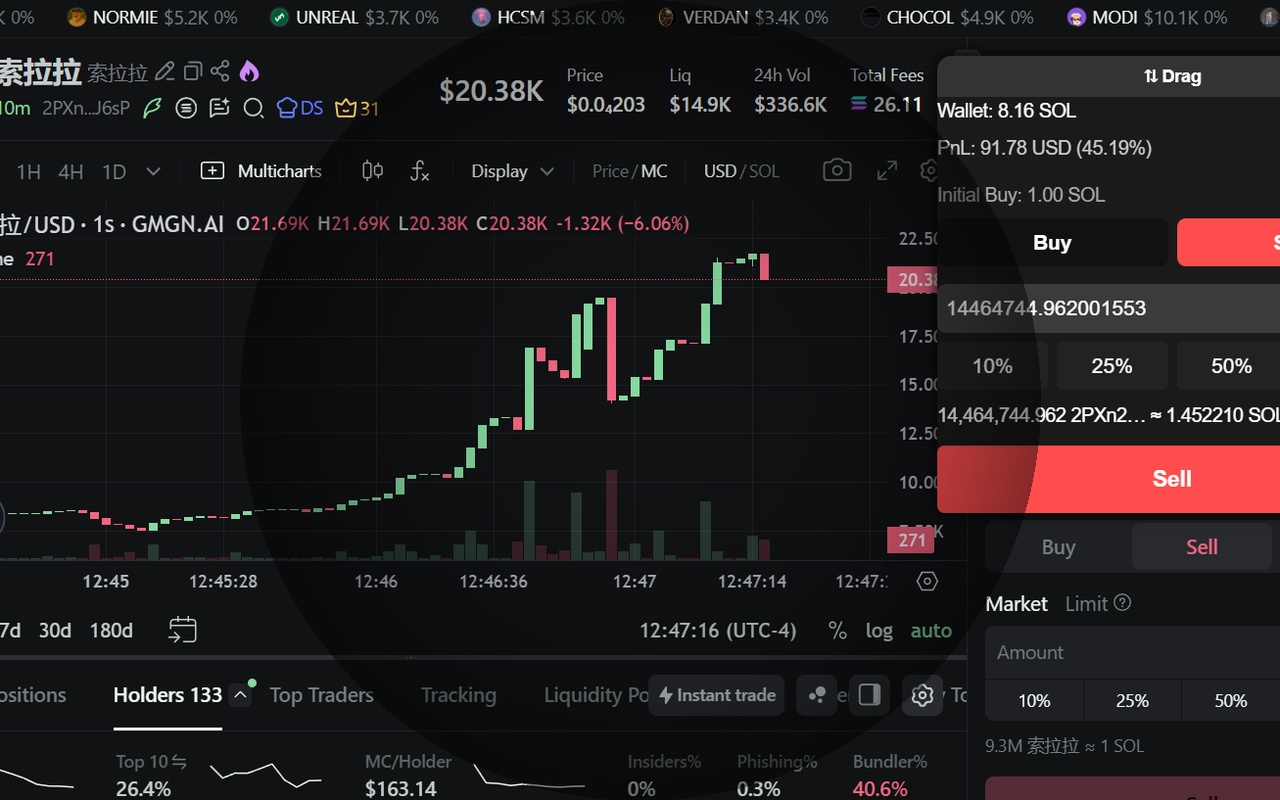This screenshot has width=1280, height=800.
Task: Toggle percent scale on chart
Action: (838, 630)
